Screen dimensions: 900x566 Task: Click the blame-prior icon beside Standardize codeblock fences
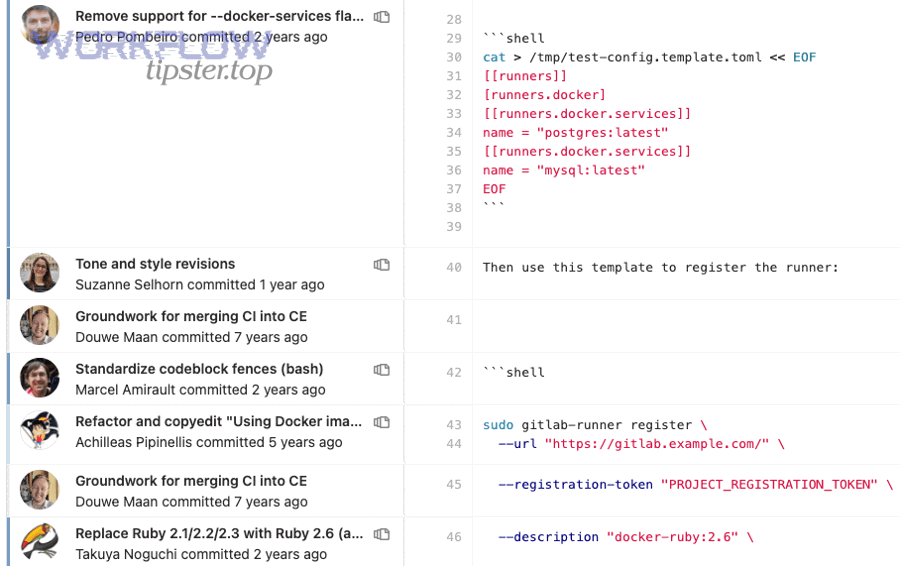click(381, 370)
